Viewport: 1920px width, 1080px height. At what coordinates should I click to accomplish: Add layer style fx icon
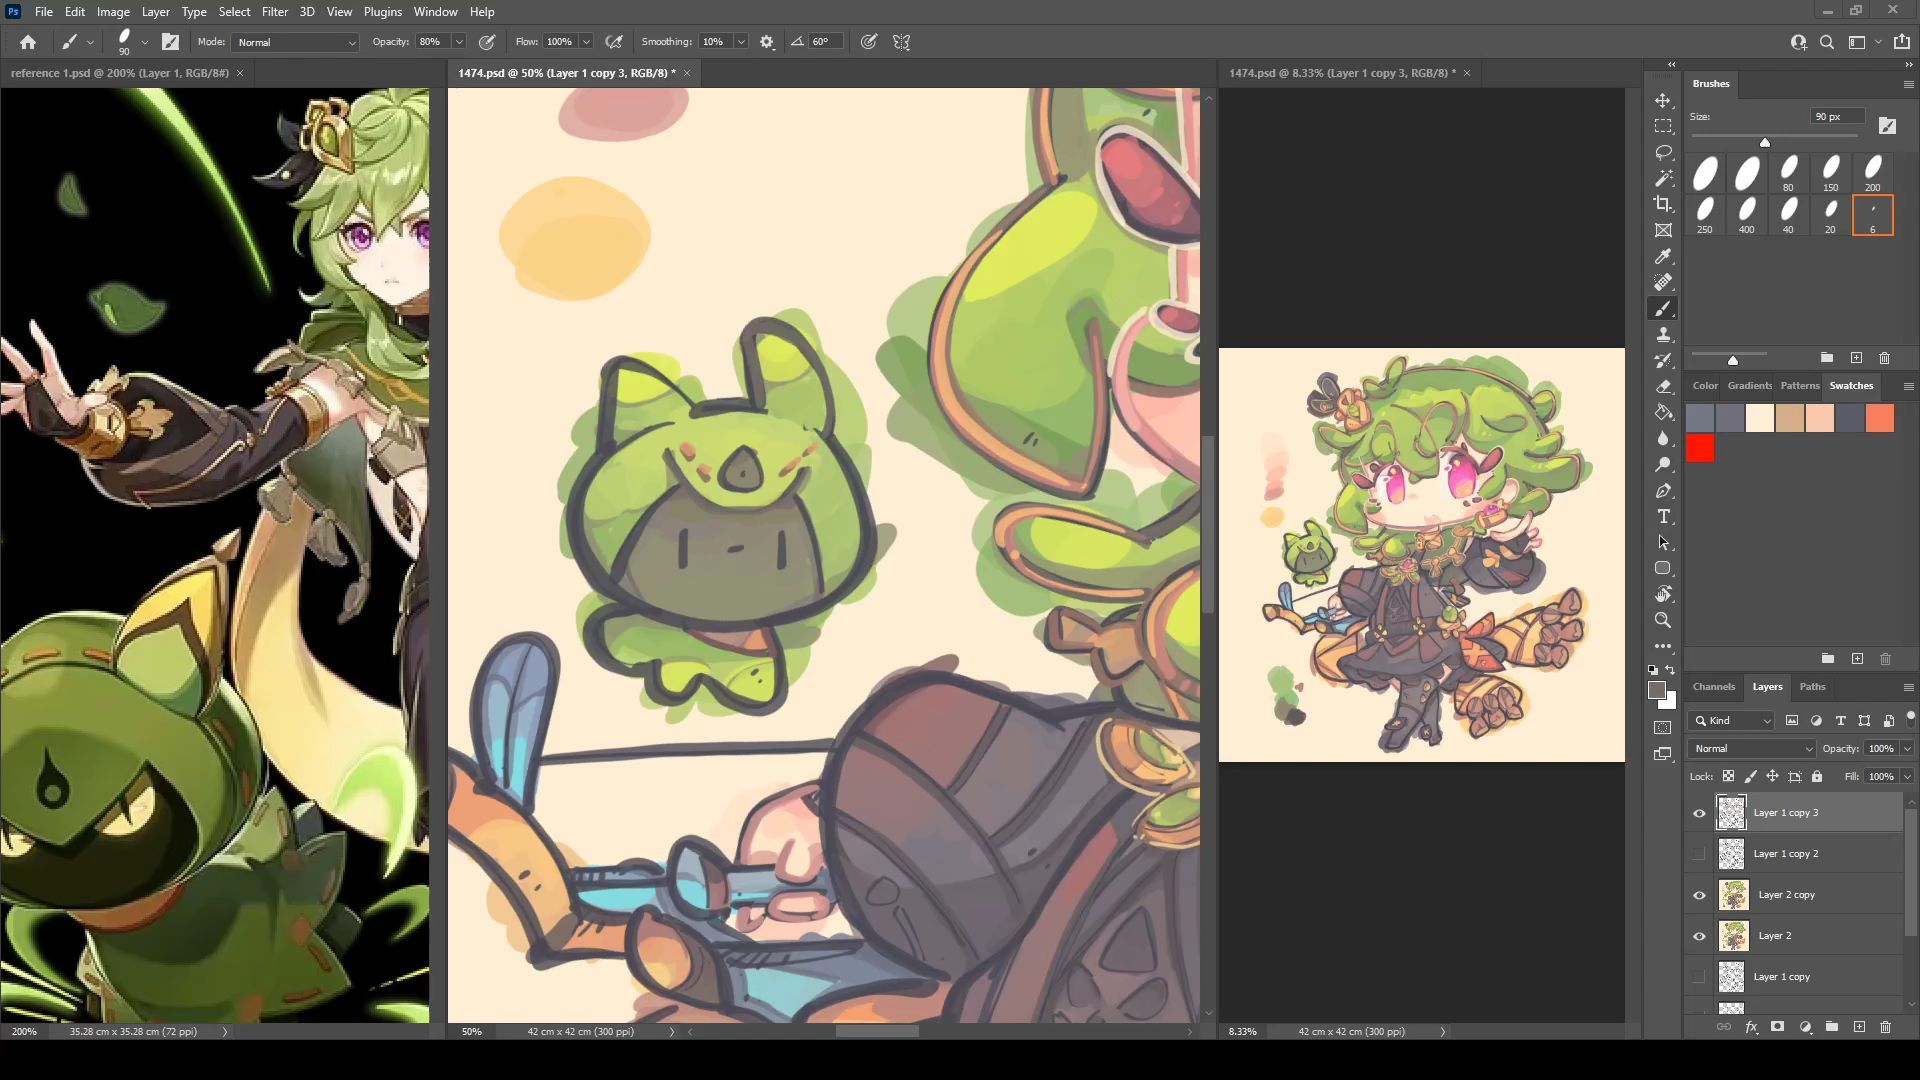tap(1751, 1027)
